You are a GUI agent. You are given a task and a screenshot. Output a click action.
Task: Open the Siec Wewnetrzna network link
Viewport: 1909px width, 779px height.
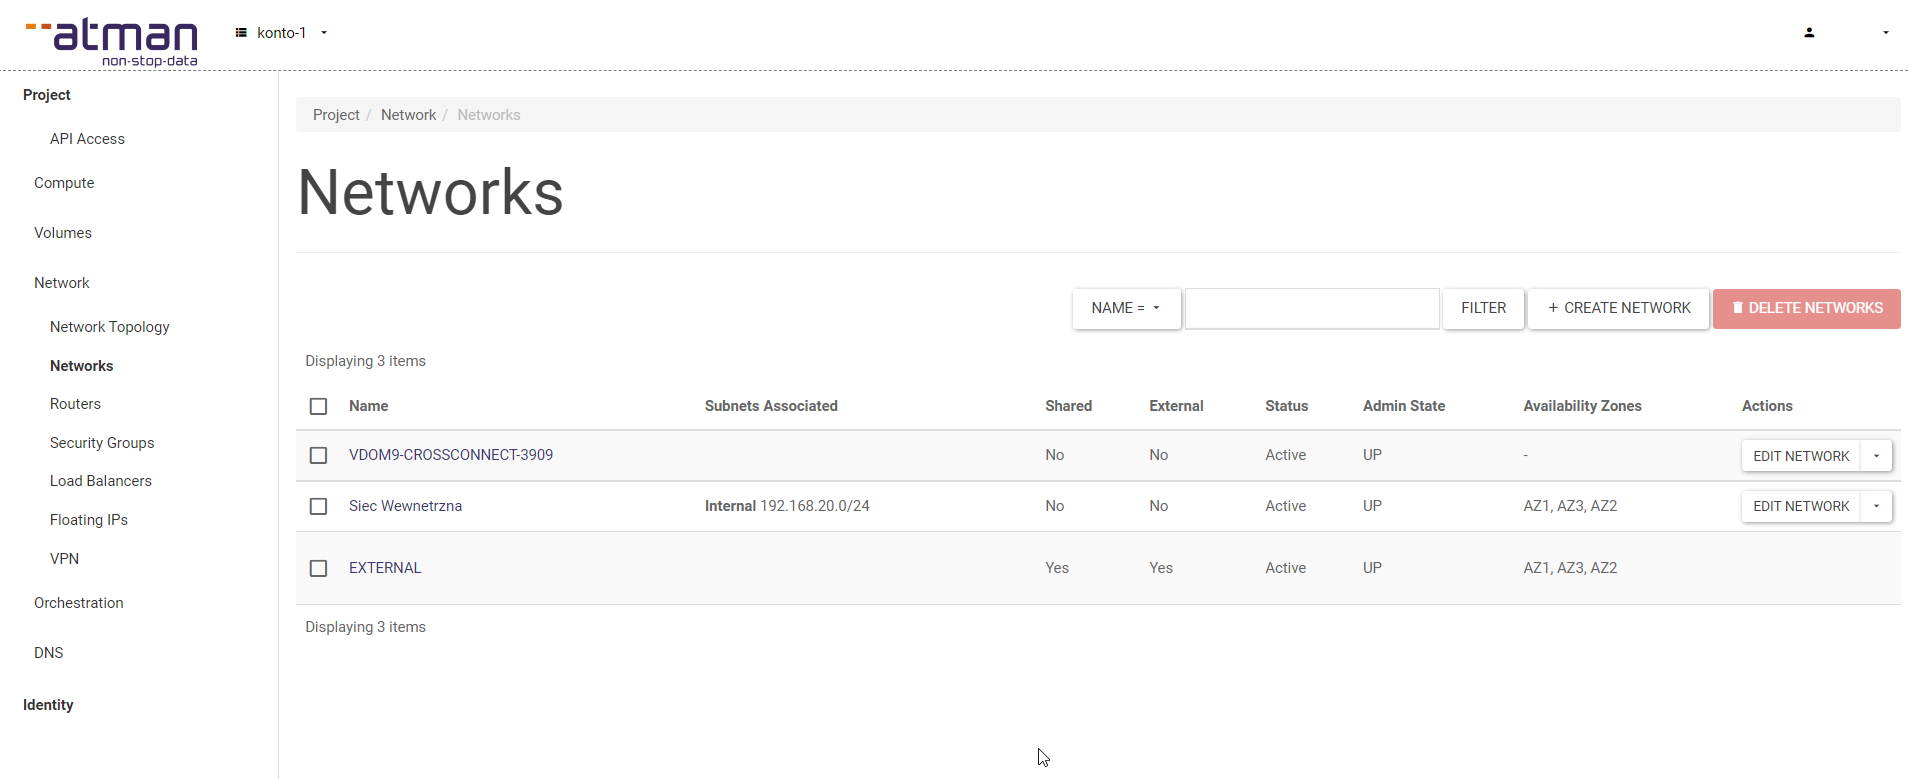(x=405, y=506)
